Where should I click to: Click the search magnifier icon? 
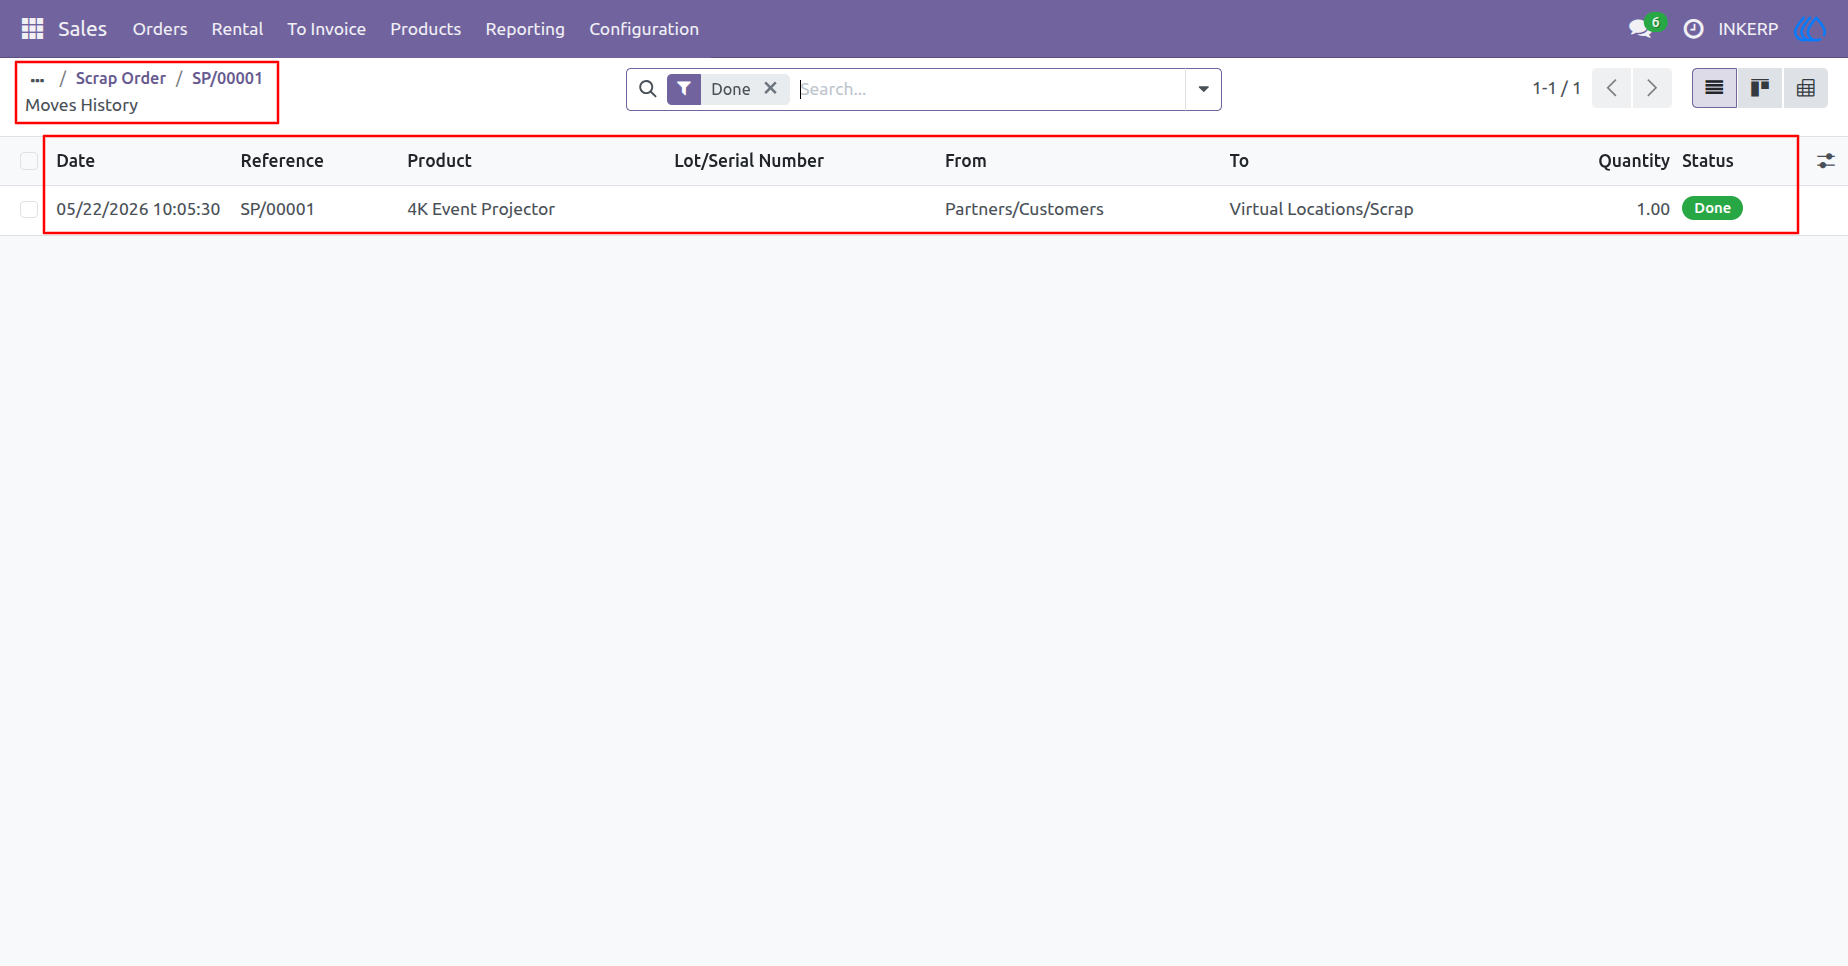coord(648,89)
